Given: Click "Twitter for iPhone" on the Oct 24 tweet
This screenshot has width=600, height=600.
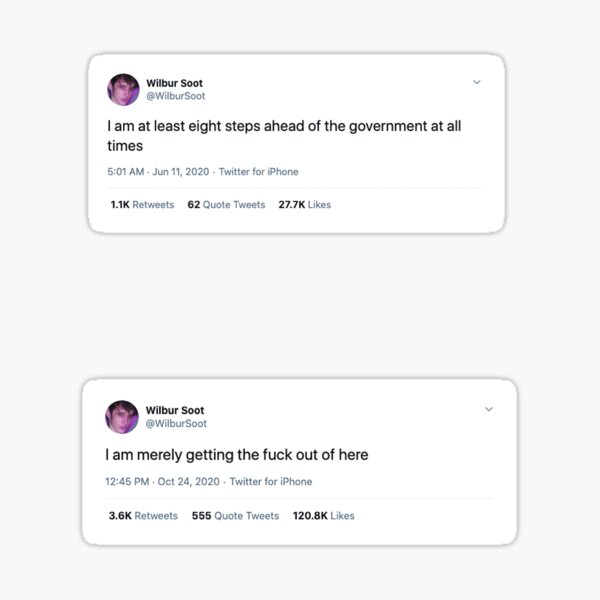Looking at the screenshot, I should click(x=271, y=482).
